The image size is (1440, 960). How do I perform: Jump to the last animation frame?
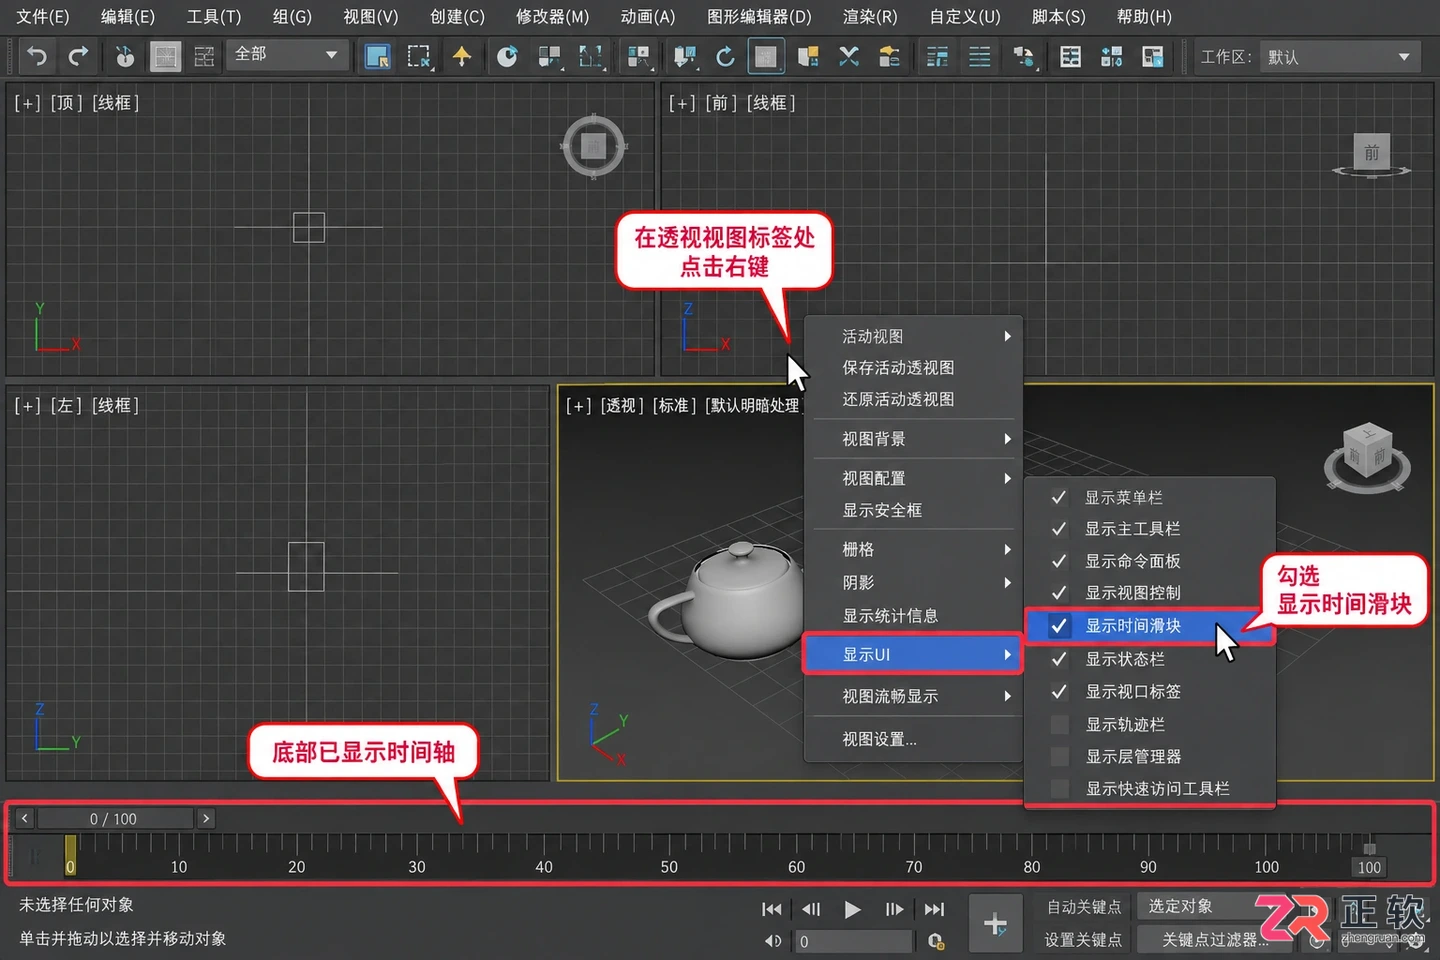(x=934, y=909)
